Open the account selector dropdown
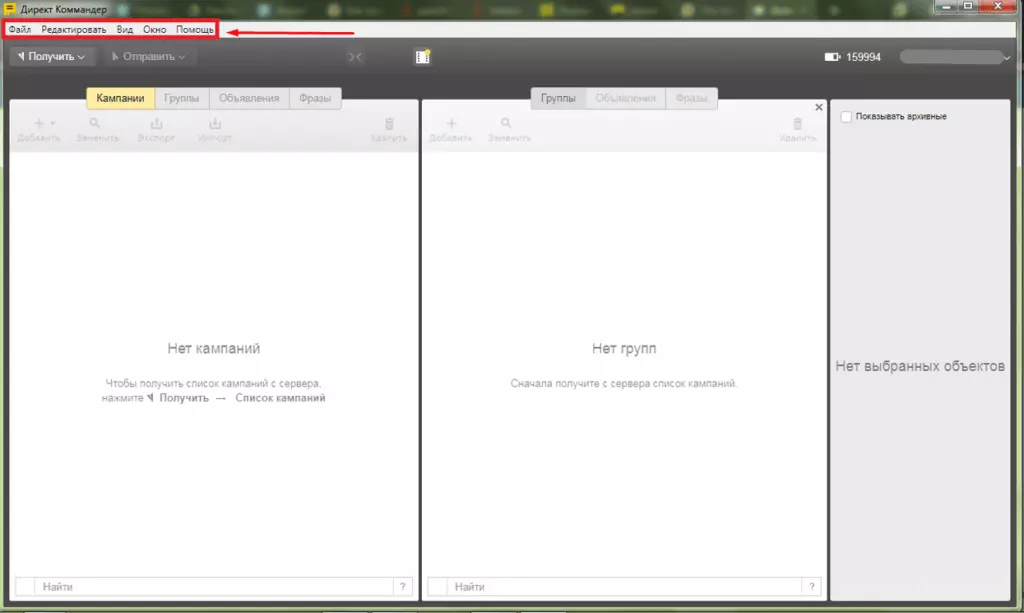 tap(955, 57)
